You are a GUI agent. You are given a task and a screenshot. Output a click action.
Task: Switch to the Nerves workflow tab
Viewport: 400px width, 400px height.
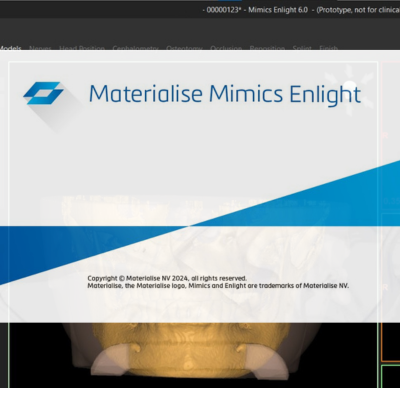pos(40,48)
